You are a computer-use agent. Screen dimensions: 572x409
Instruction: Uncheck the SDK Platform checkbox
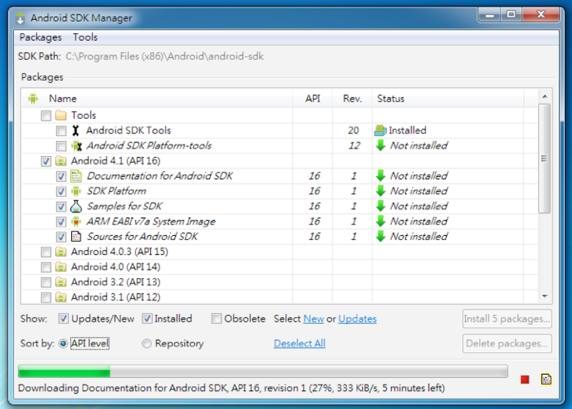[61, 191]
